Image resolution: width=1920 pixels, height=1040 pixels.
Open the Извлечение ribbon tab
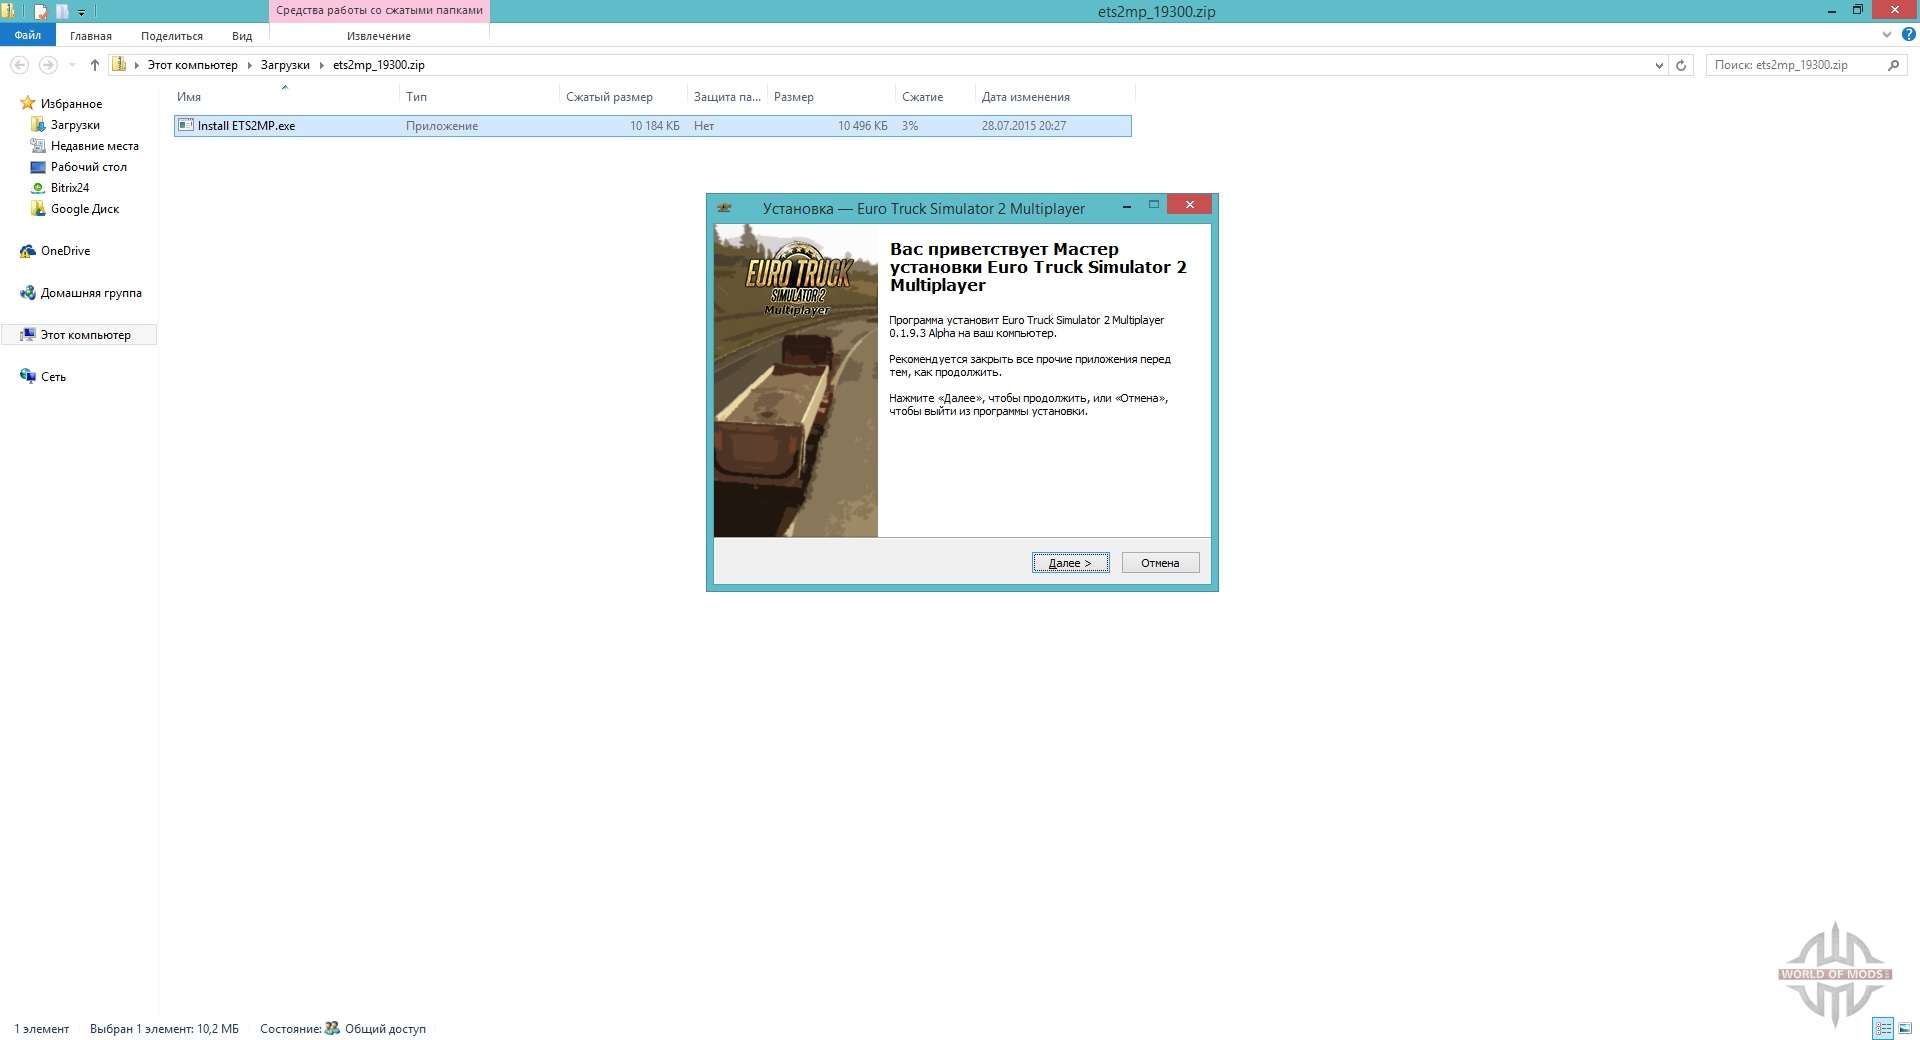[x=378, y=36]
